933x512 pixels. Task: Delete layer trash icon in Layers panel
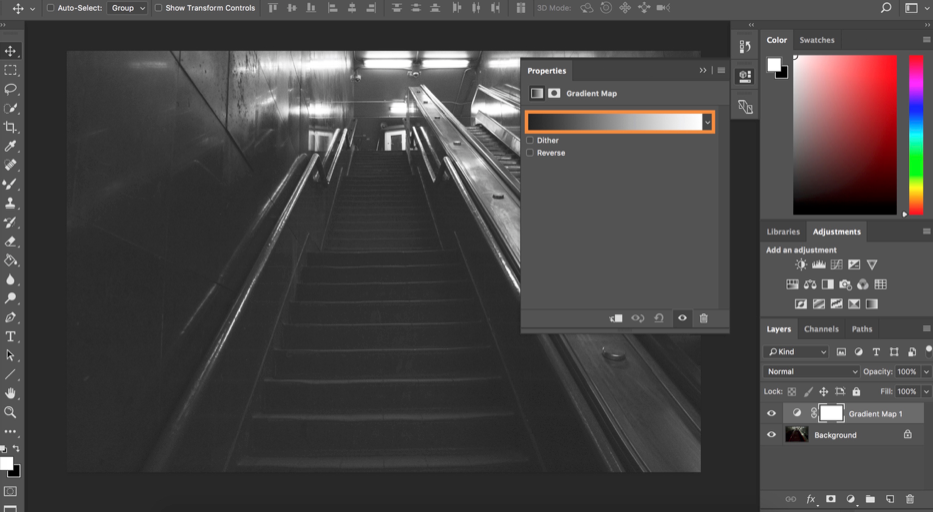coord(909,499)
